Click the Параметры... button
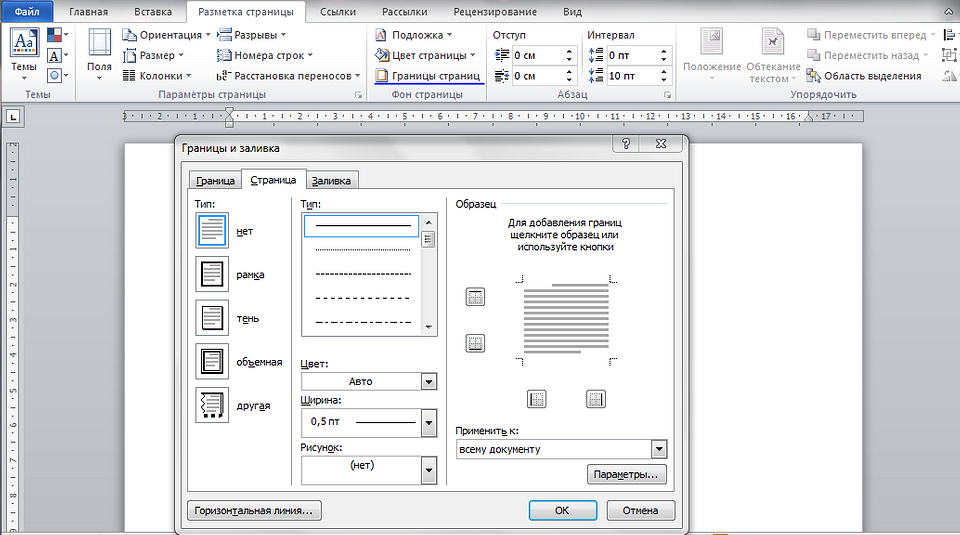The image size is (960, 535). click(627, 474)
